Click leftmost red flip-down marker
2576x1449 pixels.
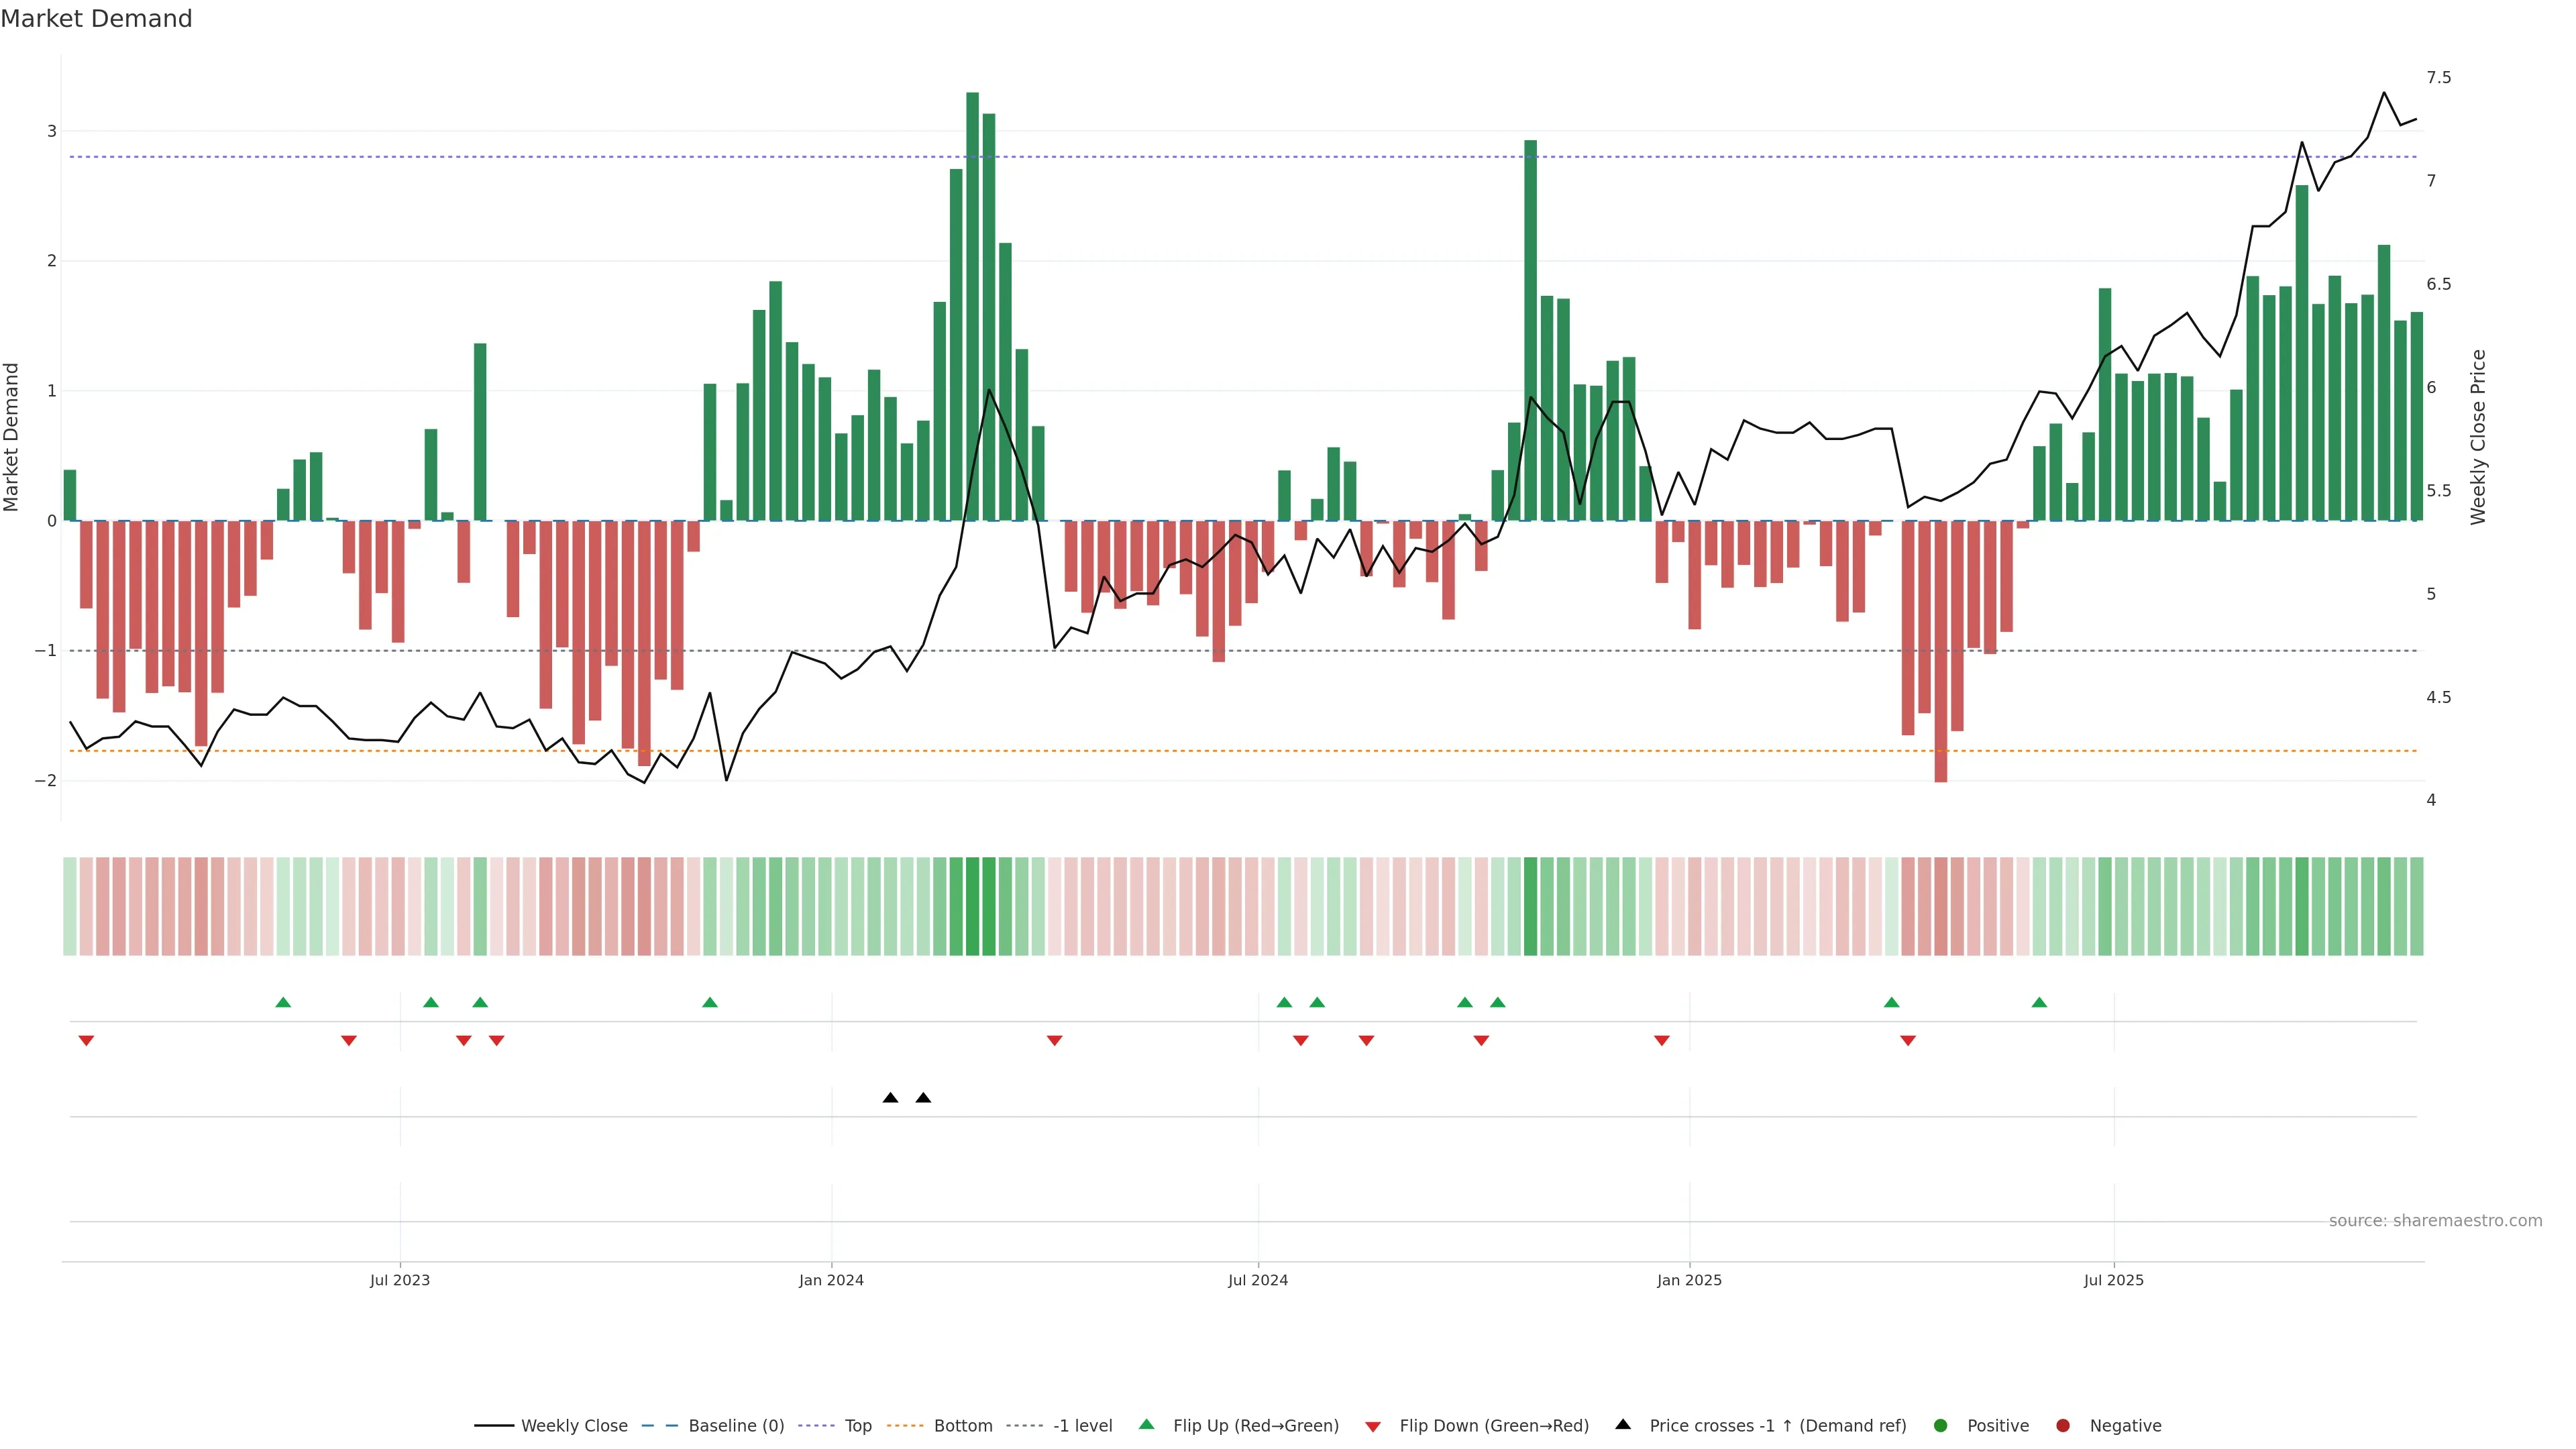click(86, 1041)
